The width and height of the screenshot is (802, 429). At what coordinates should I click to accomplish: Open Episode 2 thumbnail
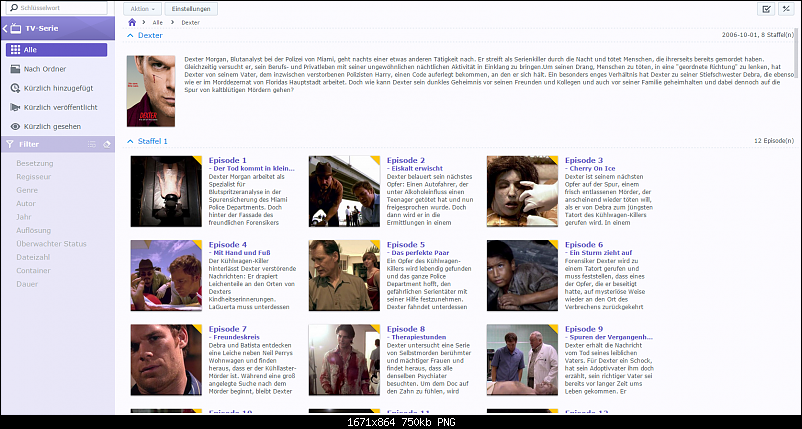click(x=344, y=191)
